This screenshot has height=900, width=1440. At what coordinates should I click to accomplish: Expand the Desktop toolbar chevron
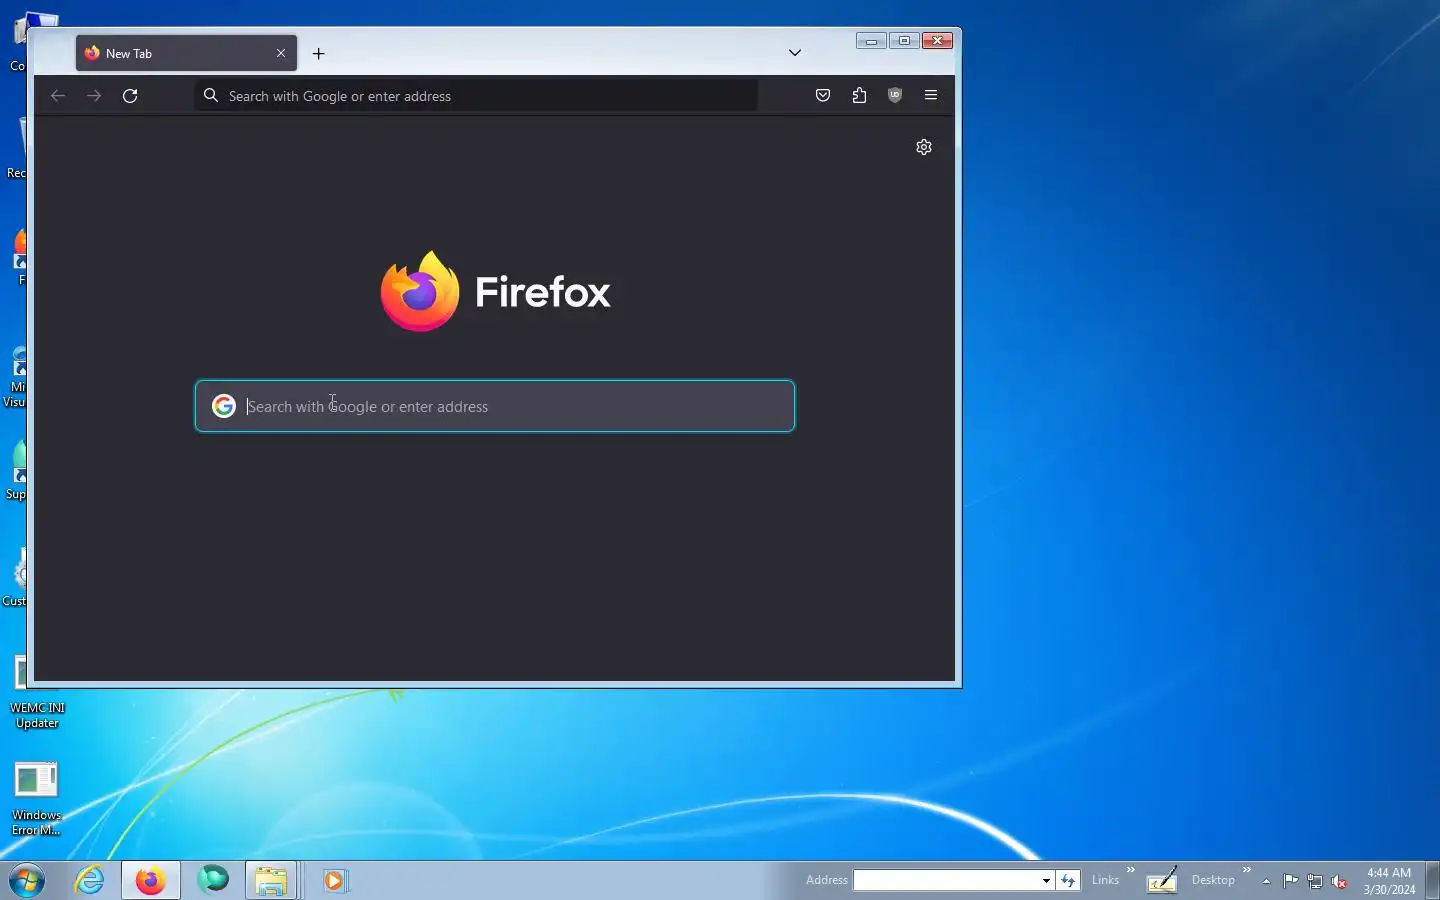[1247, 870]
